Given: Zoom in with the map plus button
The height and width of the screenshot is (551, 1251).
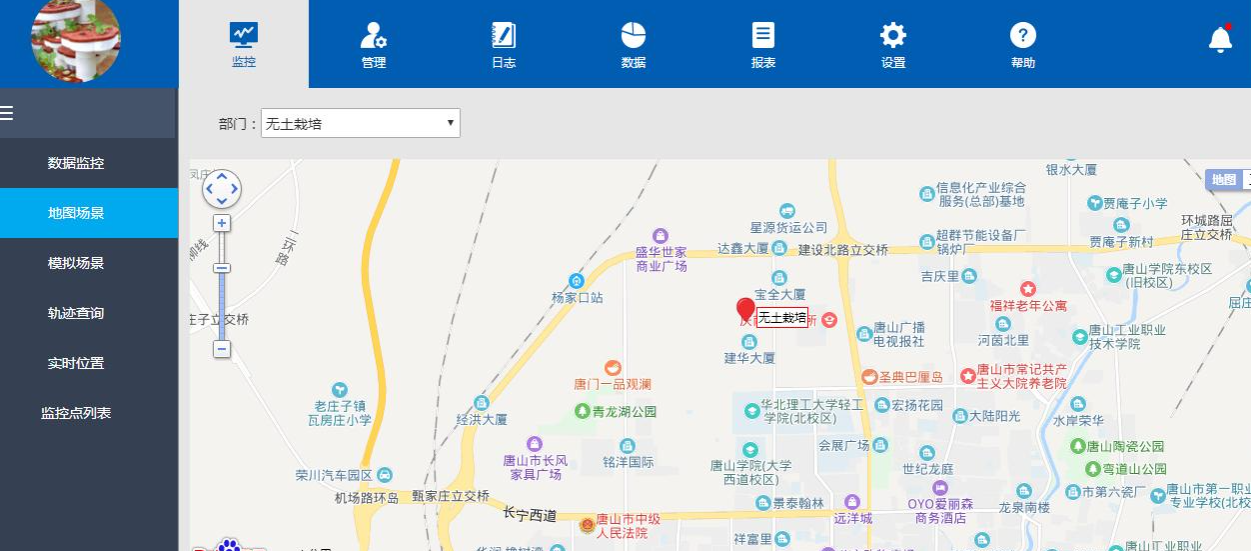Looking at the screenshot, I should click(222, 223).
